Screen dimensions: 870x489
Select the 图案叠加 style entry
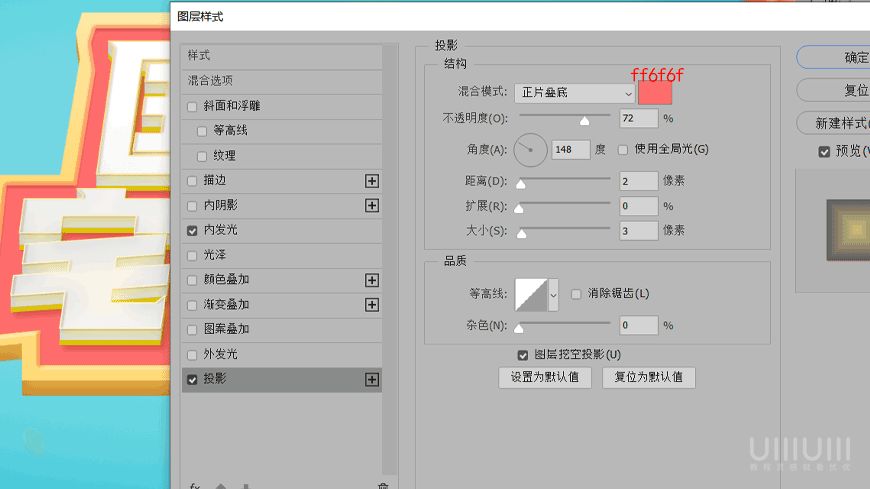(x=281, y=330)
